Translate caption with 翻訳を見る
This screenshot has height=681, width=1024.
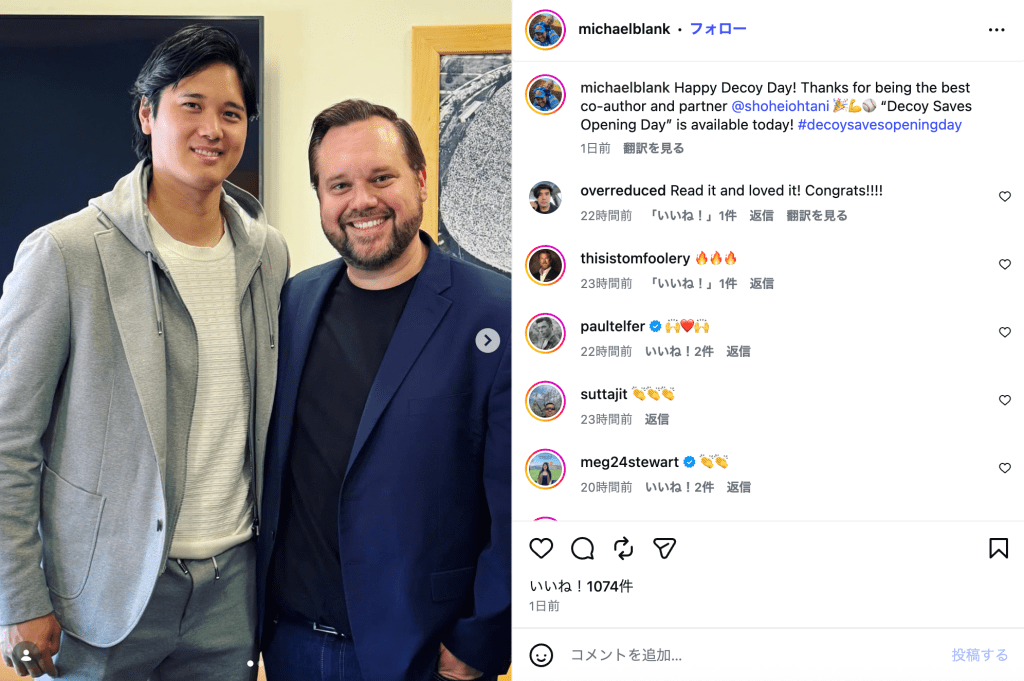(x=653, y=148)
